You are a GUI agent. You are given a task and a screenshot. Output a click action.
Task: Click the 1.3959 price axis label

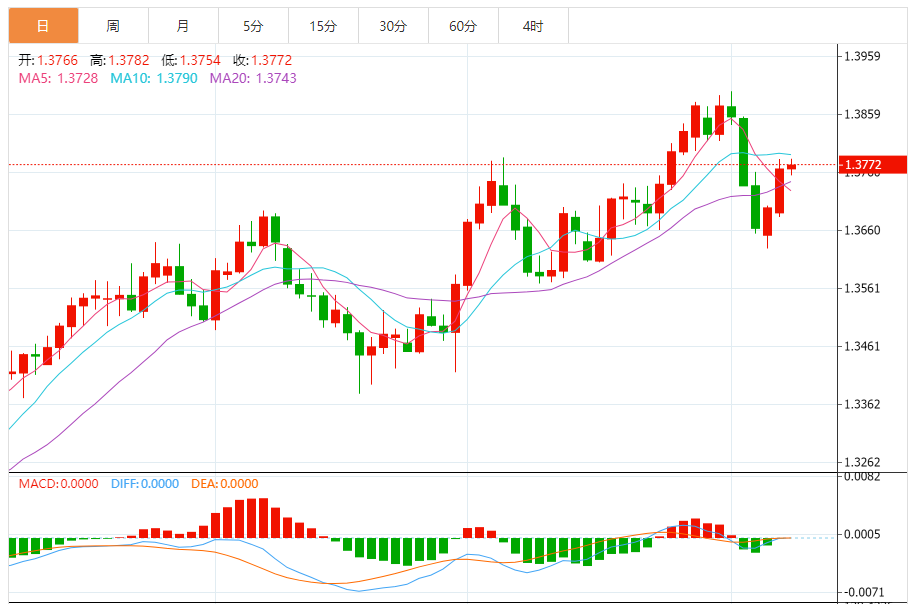(x=862, y=56)
